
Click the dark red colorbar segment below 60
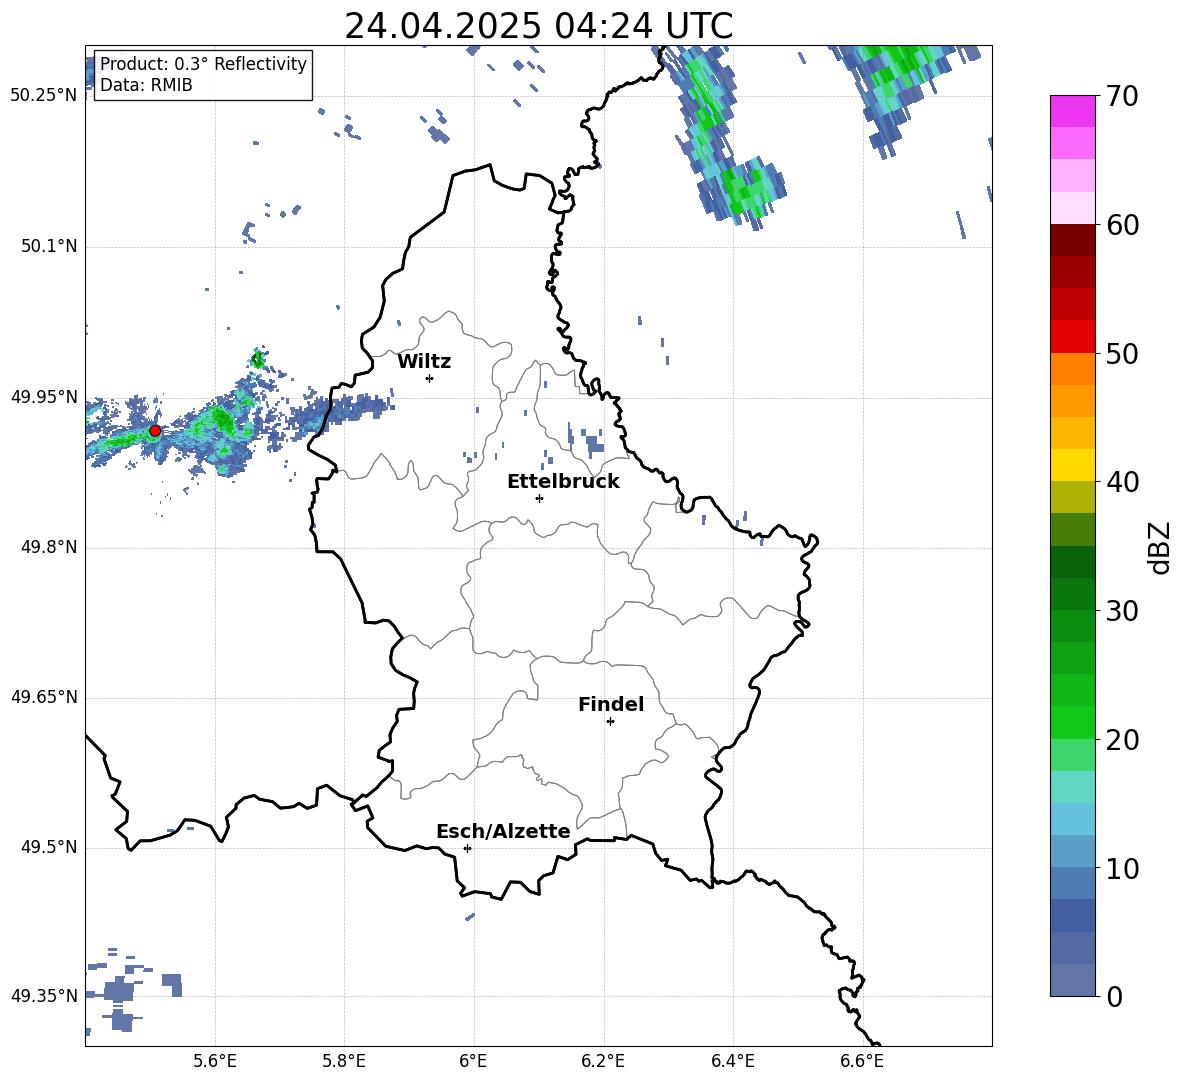pos(1072,240)
